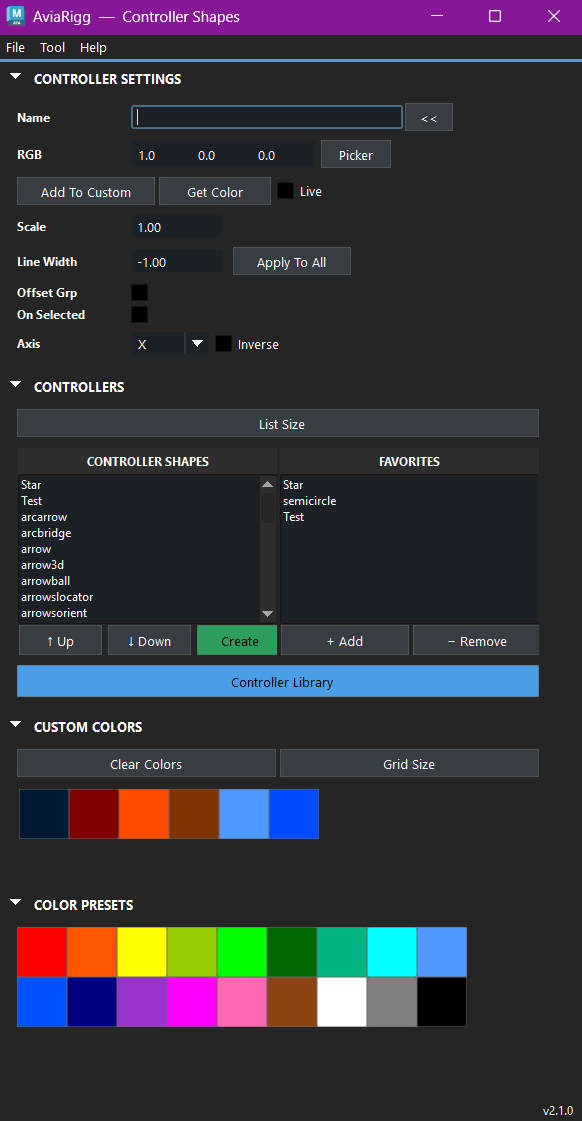
Task: Click the "<<" icon next to Name field
Action: tap(428, 117)
